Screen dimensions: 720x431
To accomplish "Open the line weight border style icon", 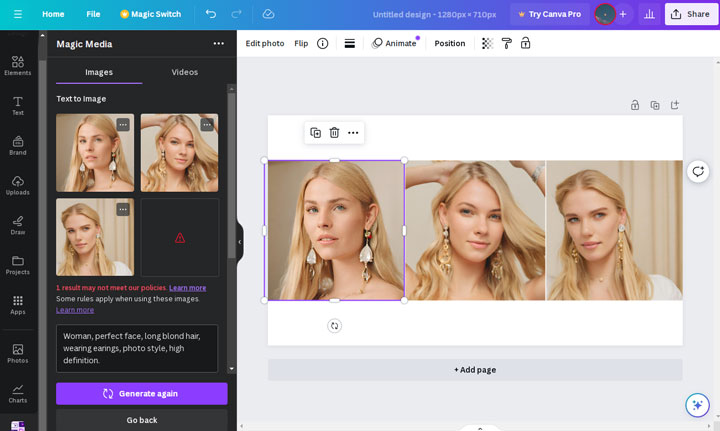I will coord(349,44).
